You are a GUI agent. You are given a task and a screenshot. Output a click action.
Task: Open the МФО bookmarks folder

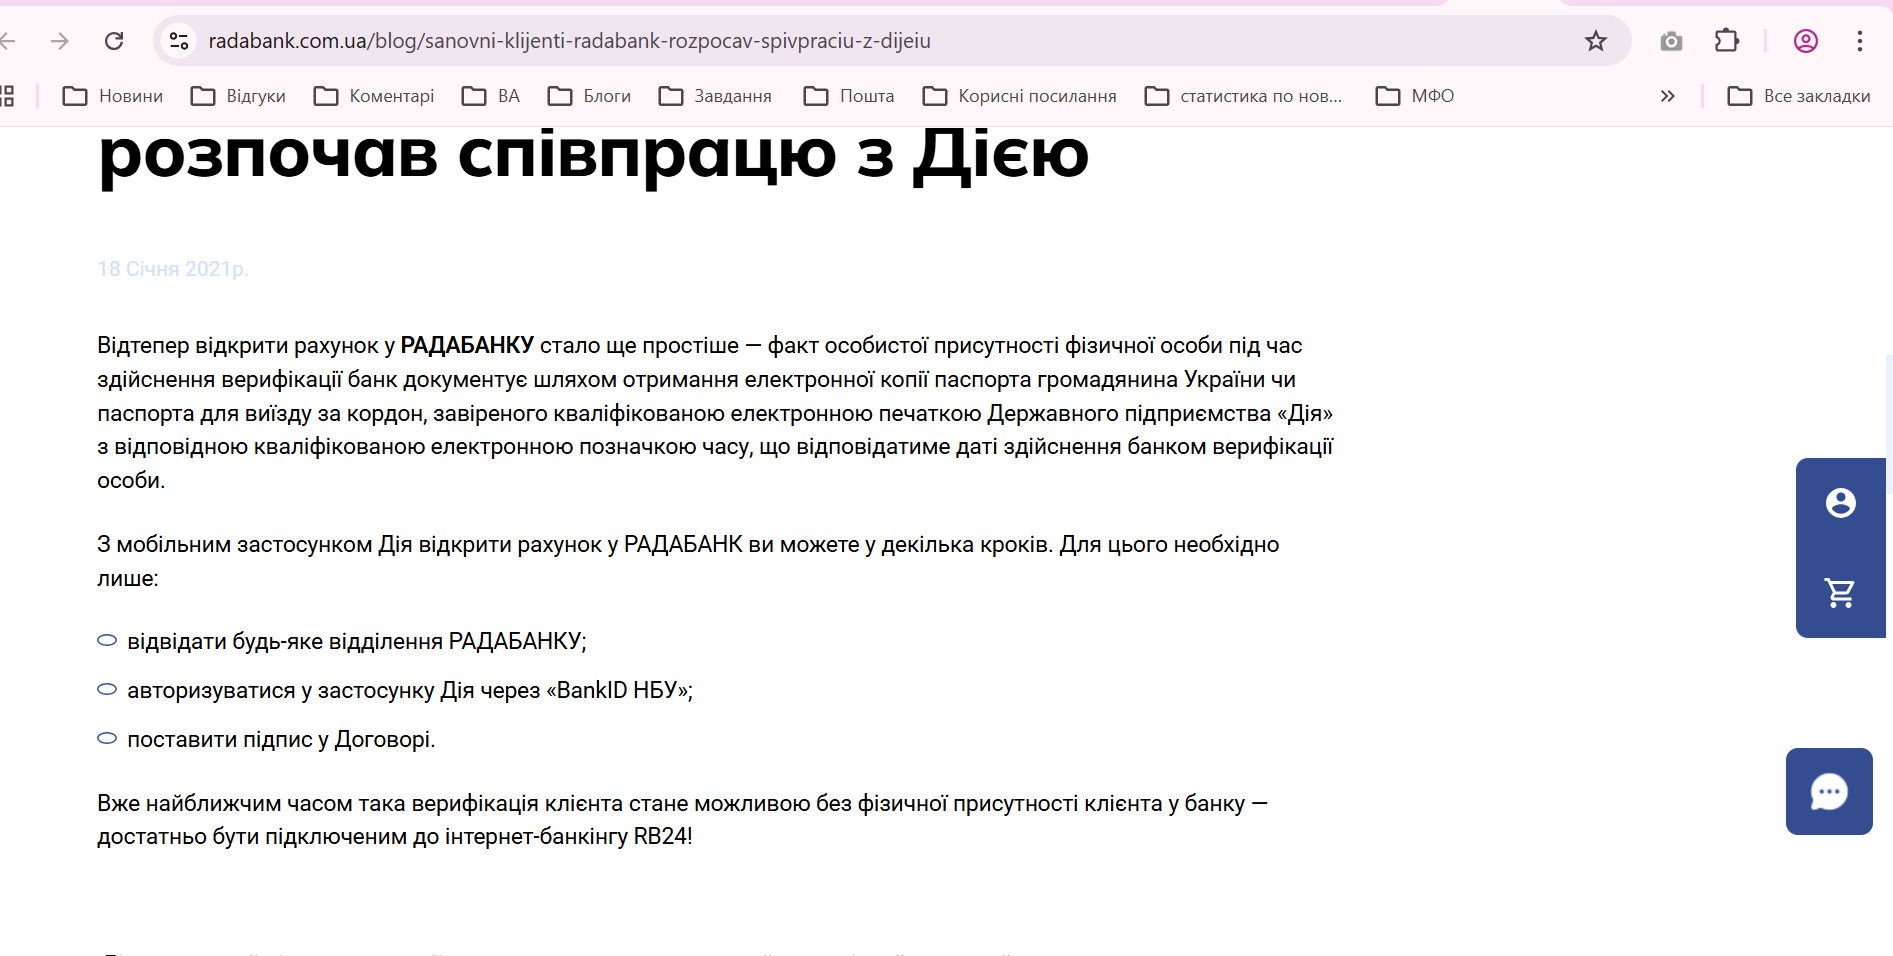click(x=1415, y=96)
